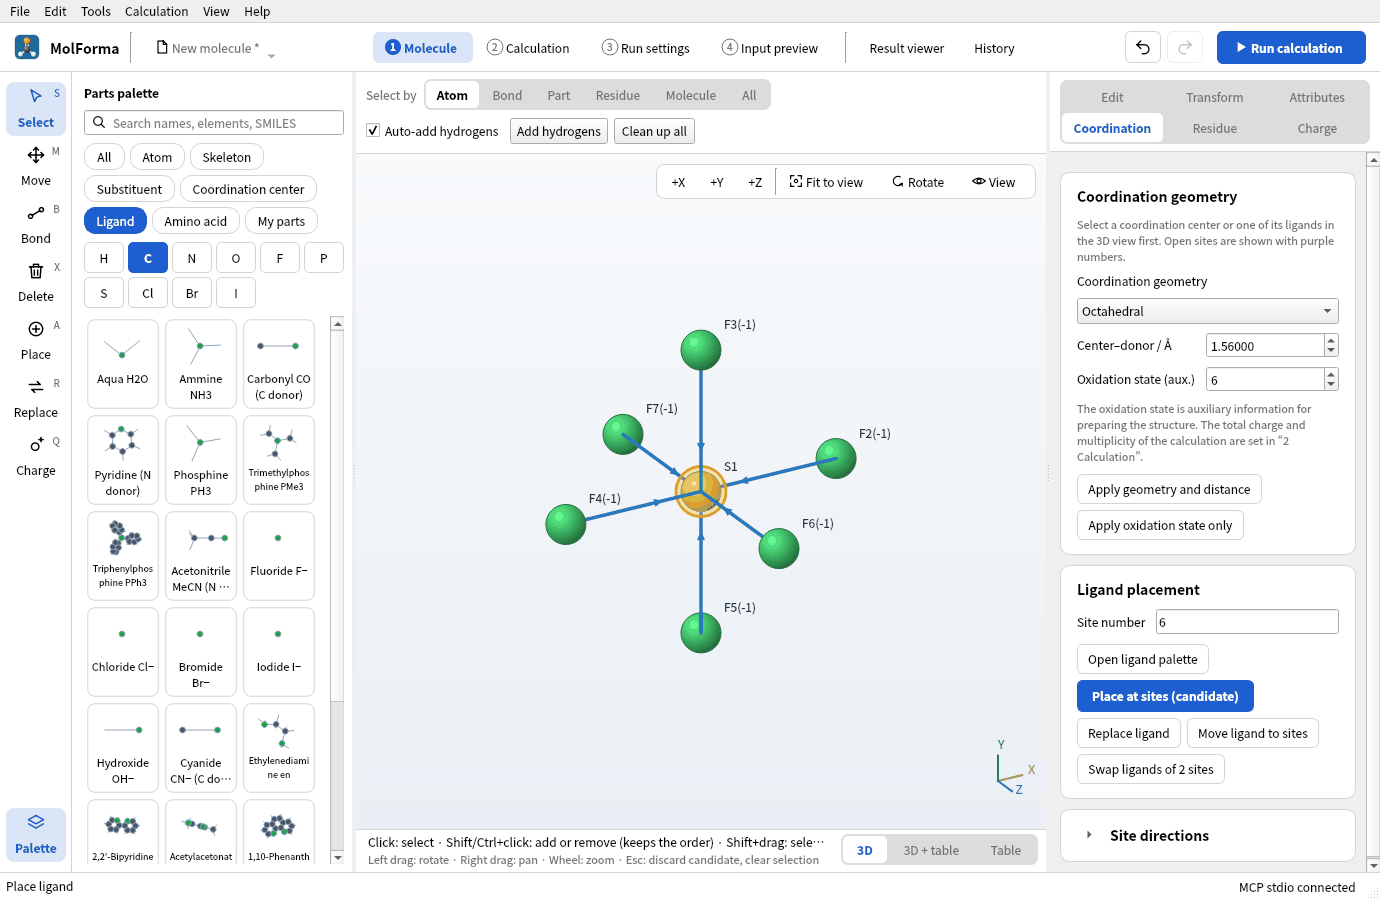Click Fit to view in the viewport toolbar
The height and width of the screenshot is (900, 1380).
tap(826, 182)
